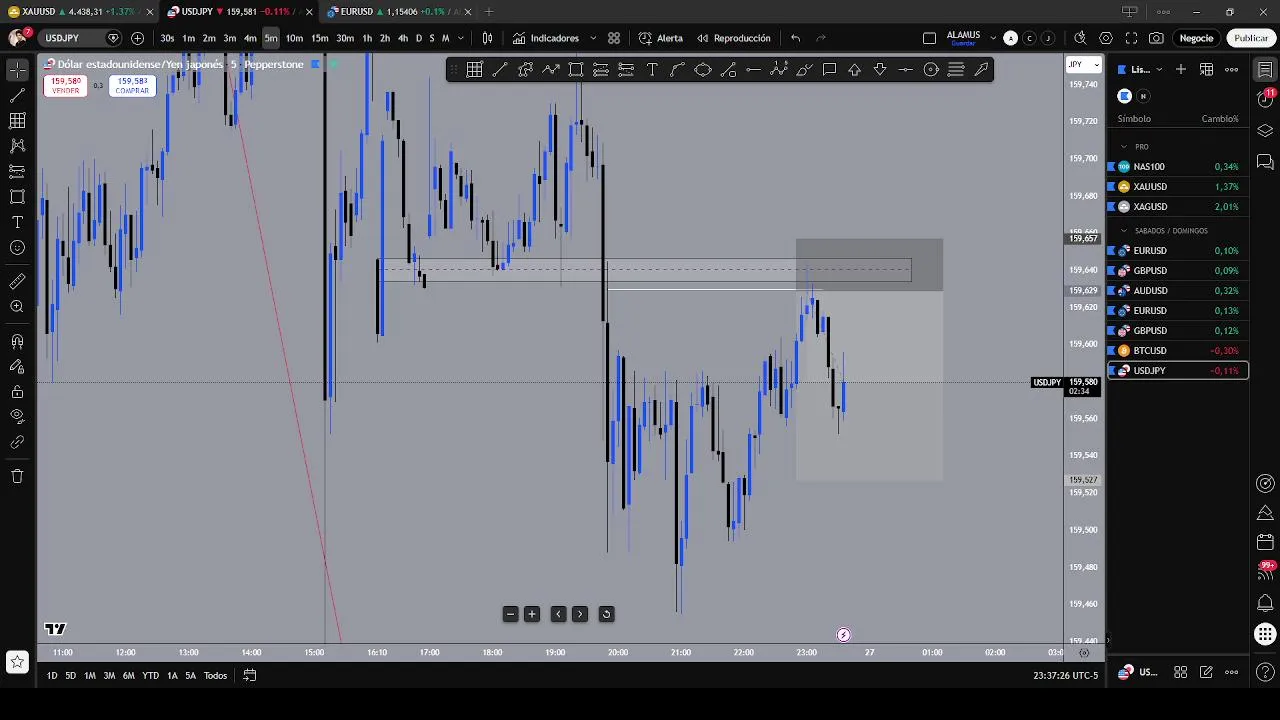This screenshot has width=1280, height=720.
Task: Select the trend line tool in left sidebar
Action: [17, 96]
